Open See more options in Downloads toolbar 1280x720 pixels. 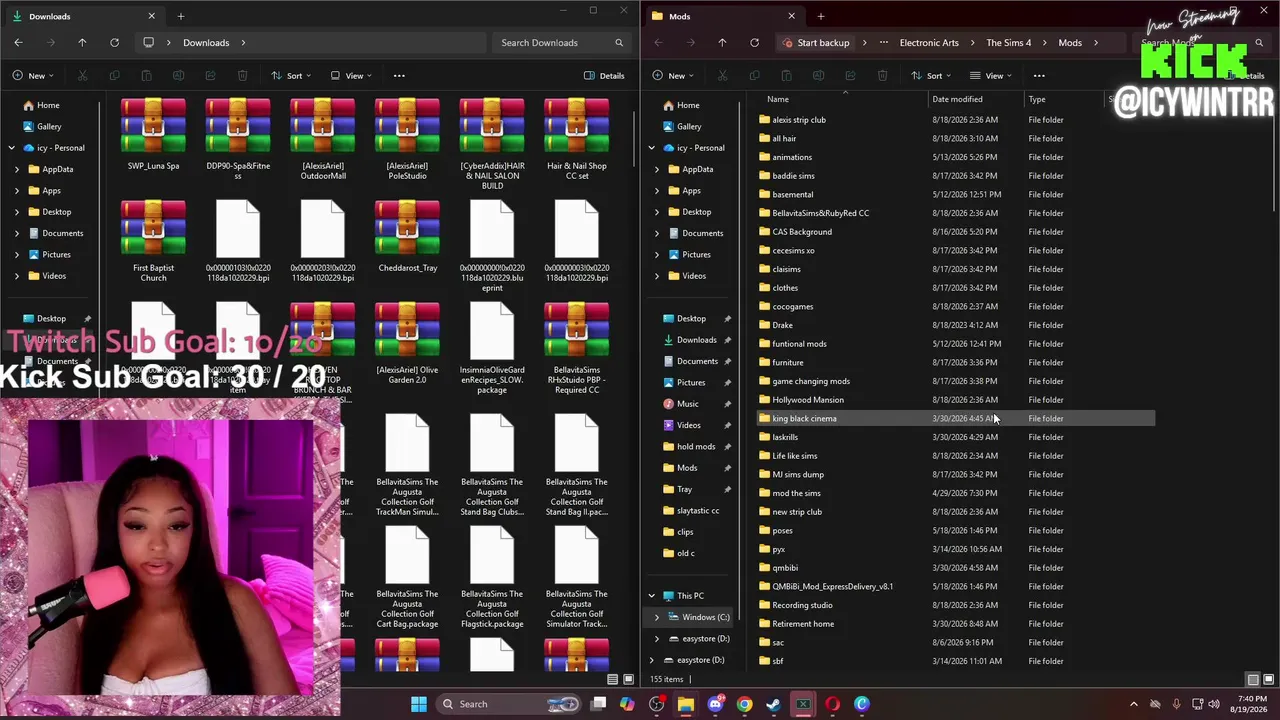click(399, 76)
